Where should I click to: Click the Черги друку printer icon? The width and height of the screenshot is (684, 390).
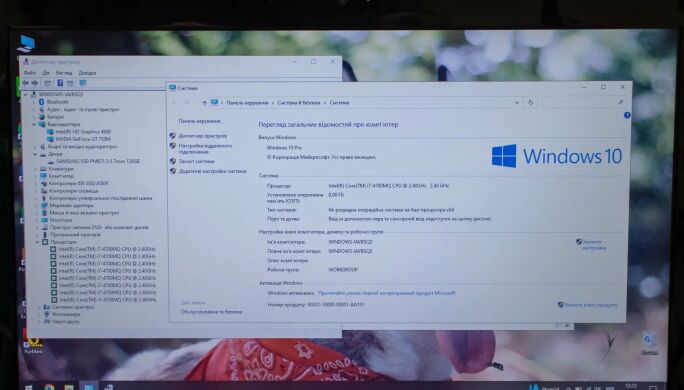47,322
